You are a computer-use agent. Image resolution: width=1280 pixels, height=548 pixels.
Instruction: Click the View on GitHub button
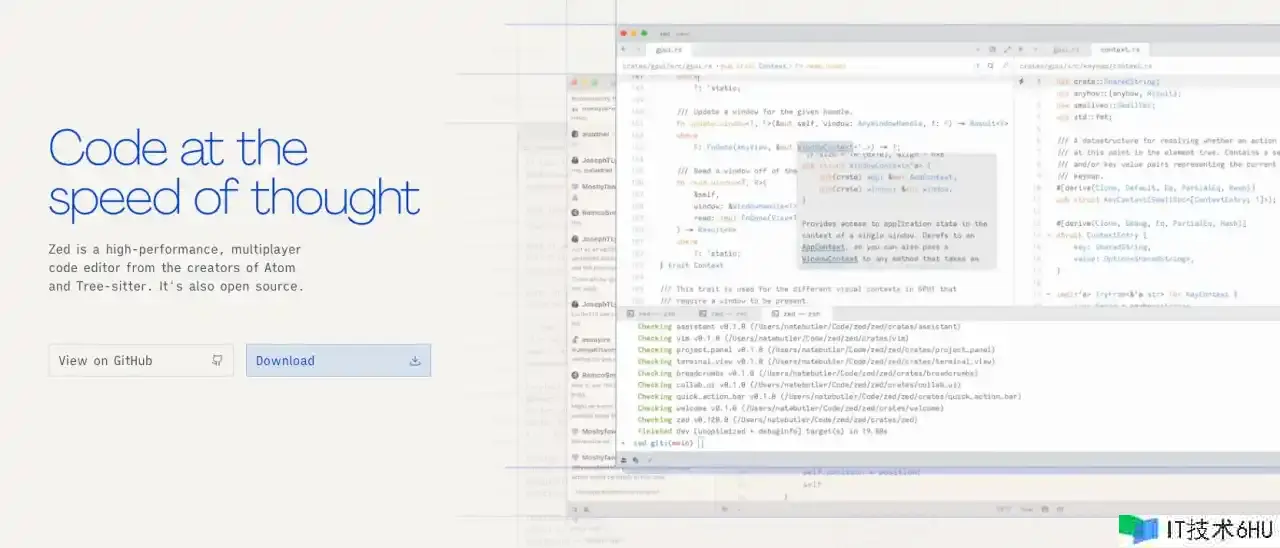tap(141, 360)
